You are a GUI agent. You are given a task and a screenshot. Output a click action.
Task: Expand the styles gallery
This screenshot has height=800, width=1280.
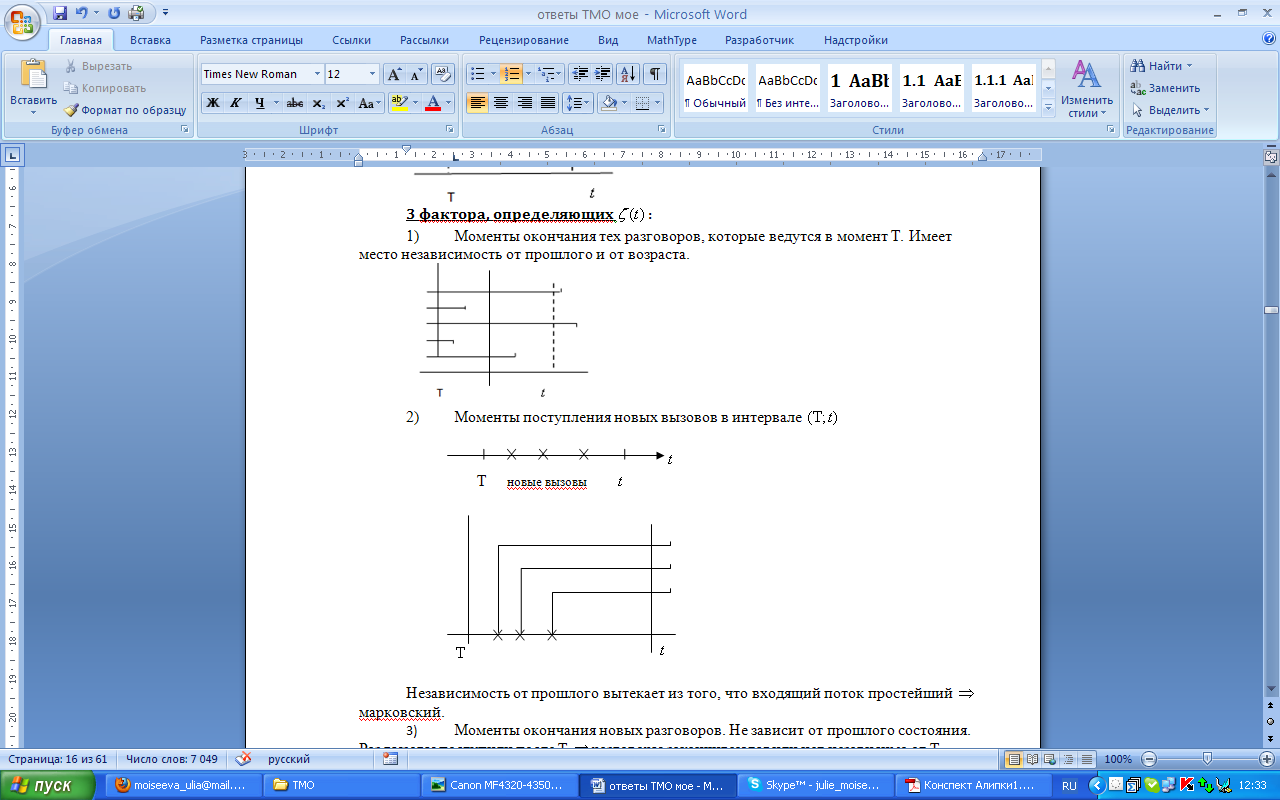point(1048,106)
